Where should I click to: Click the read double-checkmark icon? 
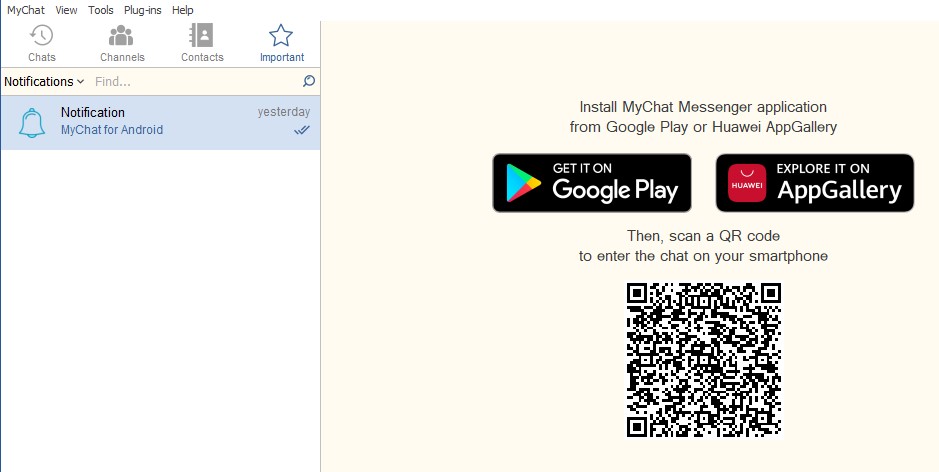(302, 130)
